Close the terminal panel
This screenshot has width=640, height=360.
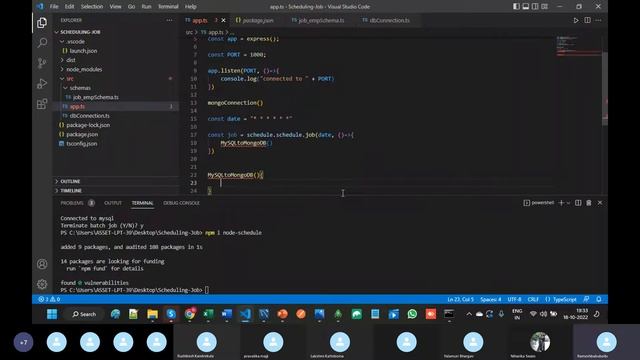(x=600, y=203)
